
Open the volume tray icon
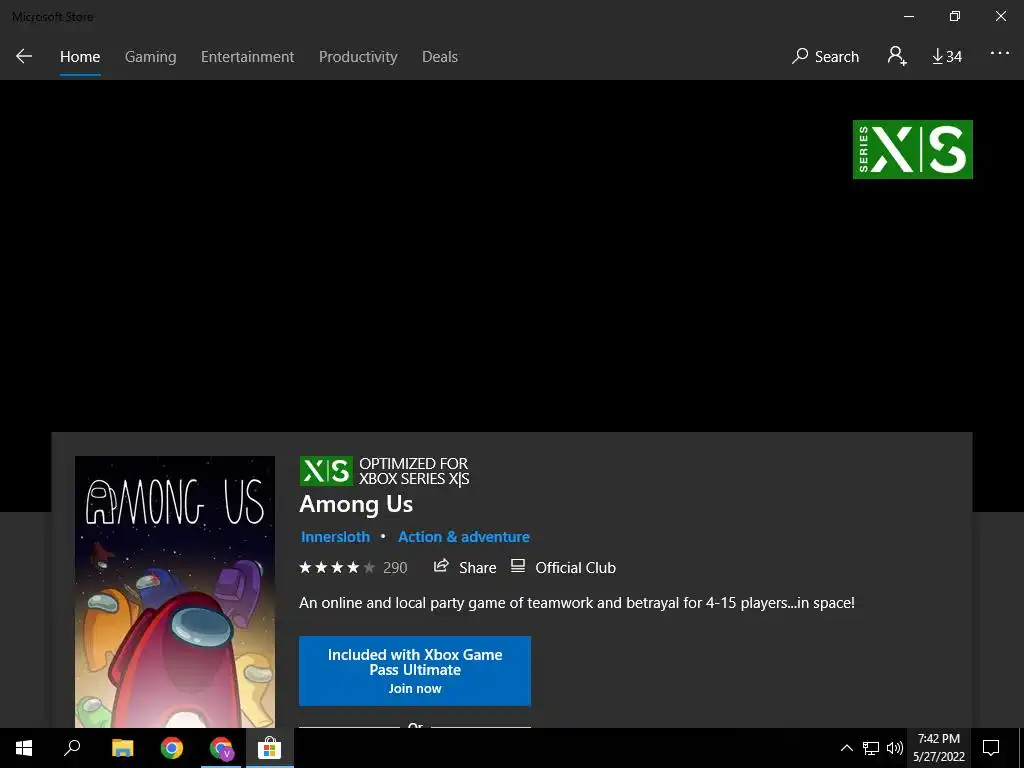pyautogui.click(x=895, y=748)
